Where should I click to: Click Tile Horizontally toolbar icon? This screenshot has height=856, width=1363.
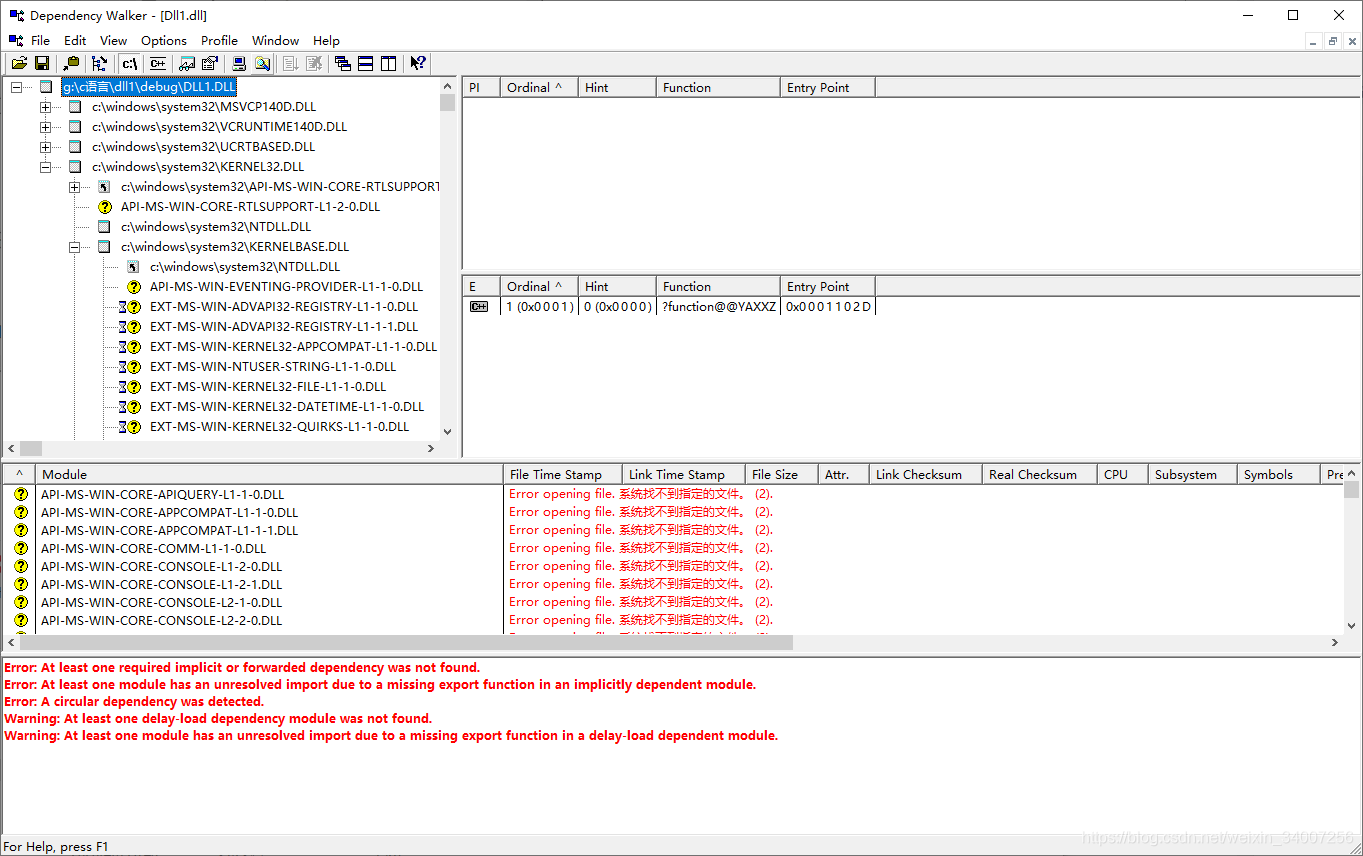click(366, 63)
